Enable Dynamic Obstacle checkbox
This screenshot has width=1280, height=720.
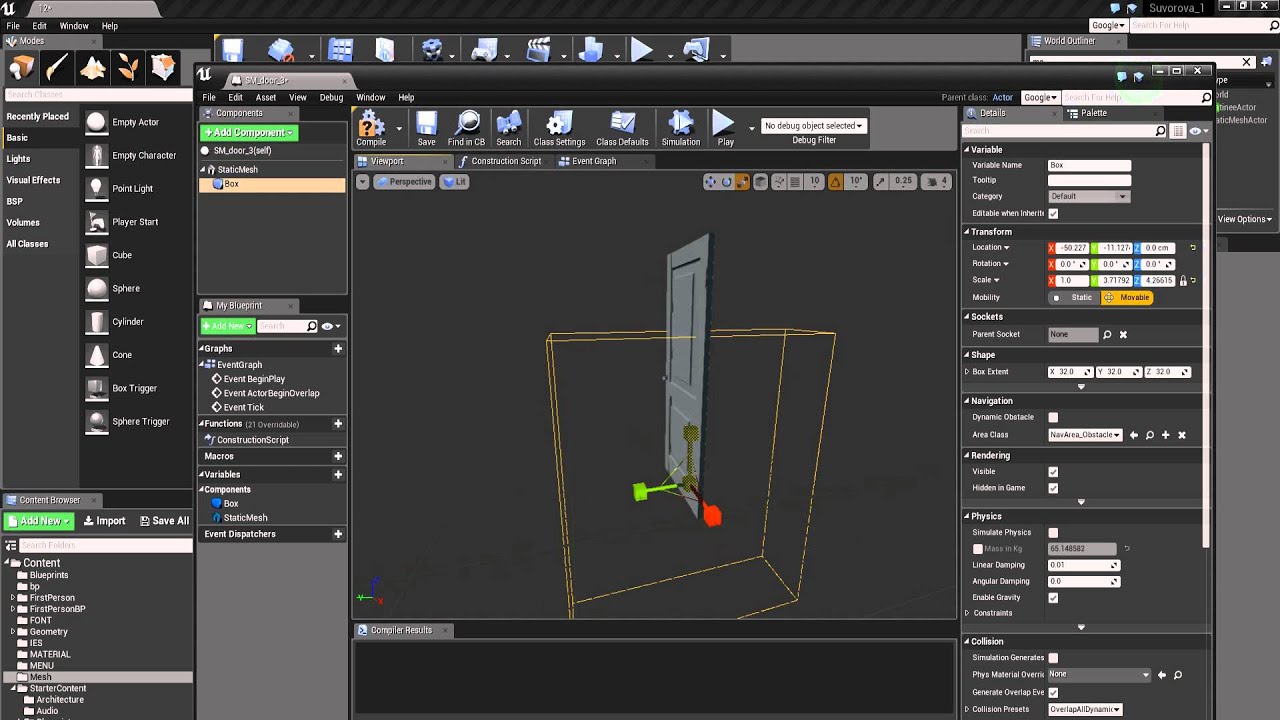[x=1053, y=417]
